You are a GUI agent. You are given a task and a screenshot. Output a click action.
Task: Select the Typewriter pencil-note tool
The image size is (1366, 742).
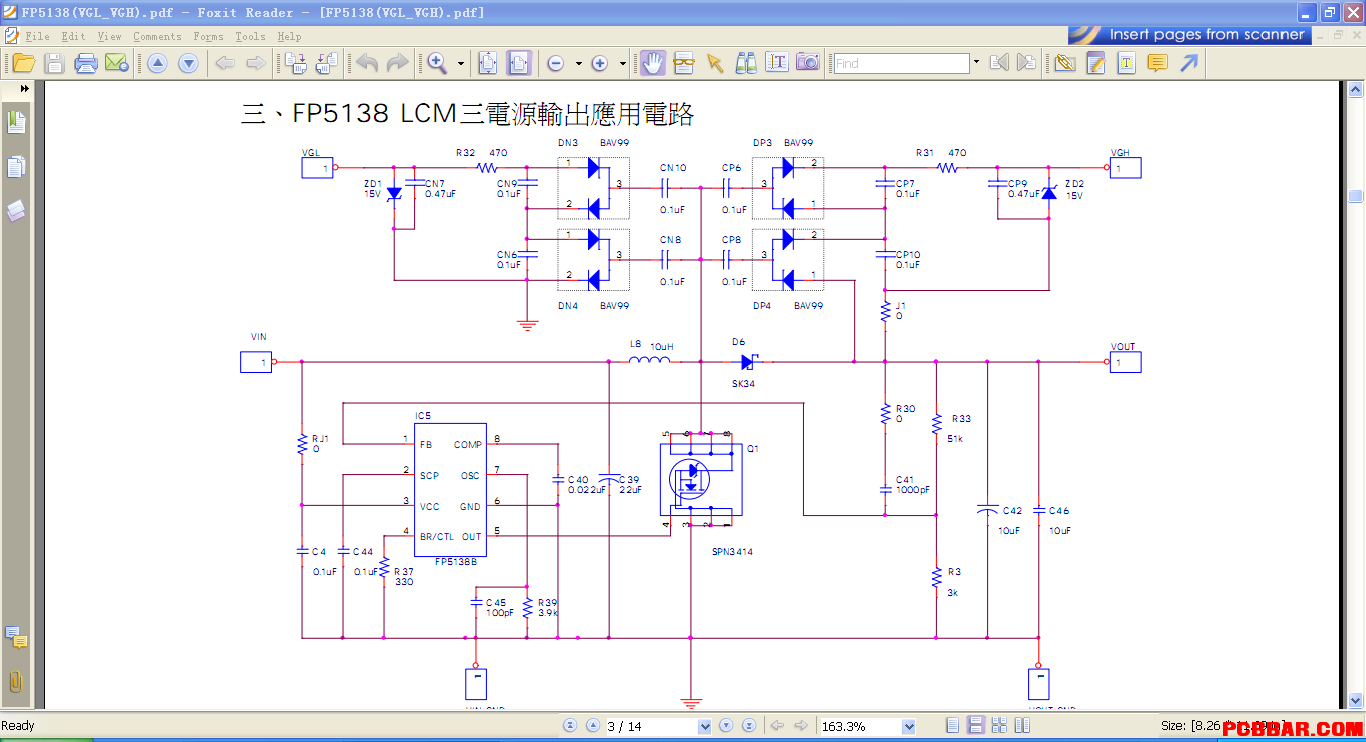[1096, 63]
